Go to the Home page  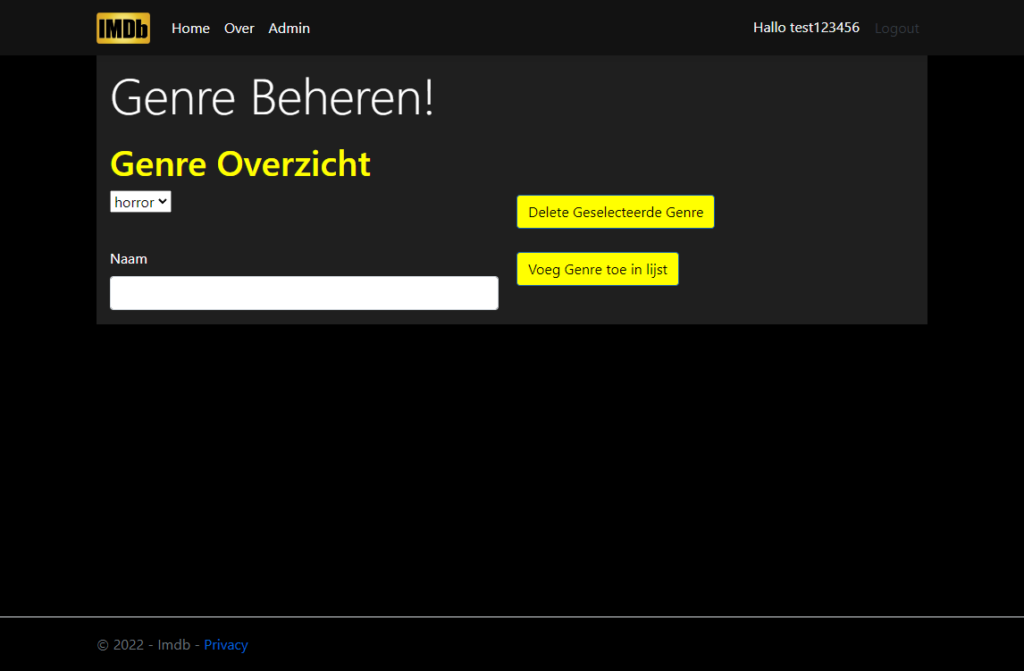[191, 28]
